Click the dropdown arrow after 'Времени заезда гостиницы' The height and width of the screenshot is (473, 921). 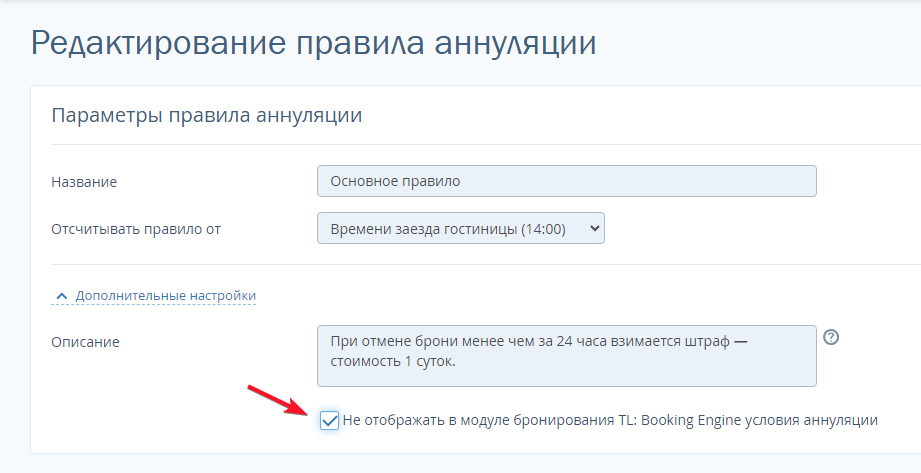(x=595, y=229)
